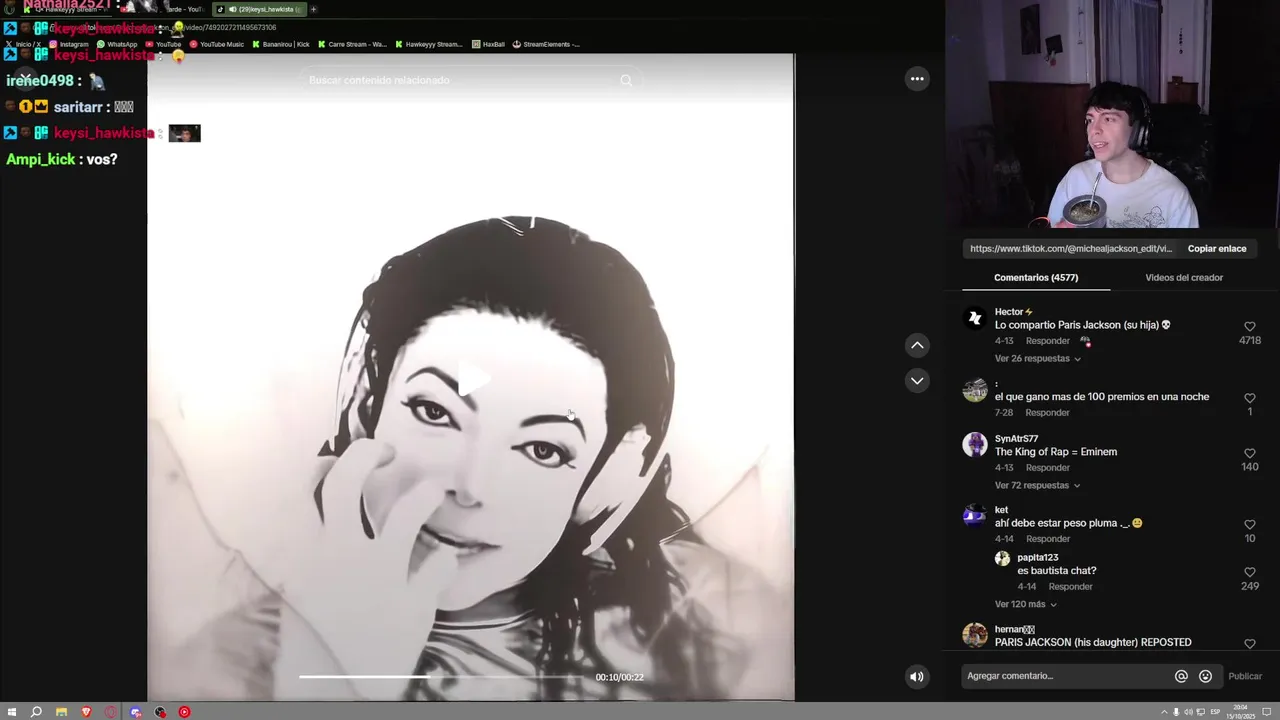Viewport: 1280px width, 720px height.
Task: Go to previous video with up arrow
Action: (x=917, y=345)
